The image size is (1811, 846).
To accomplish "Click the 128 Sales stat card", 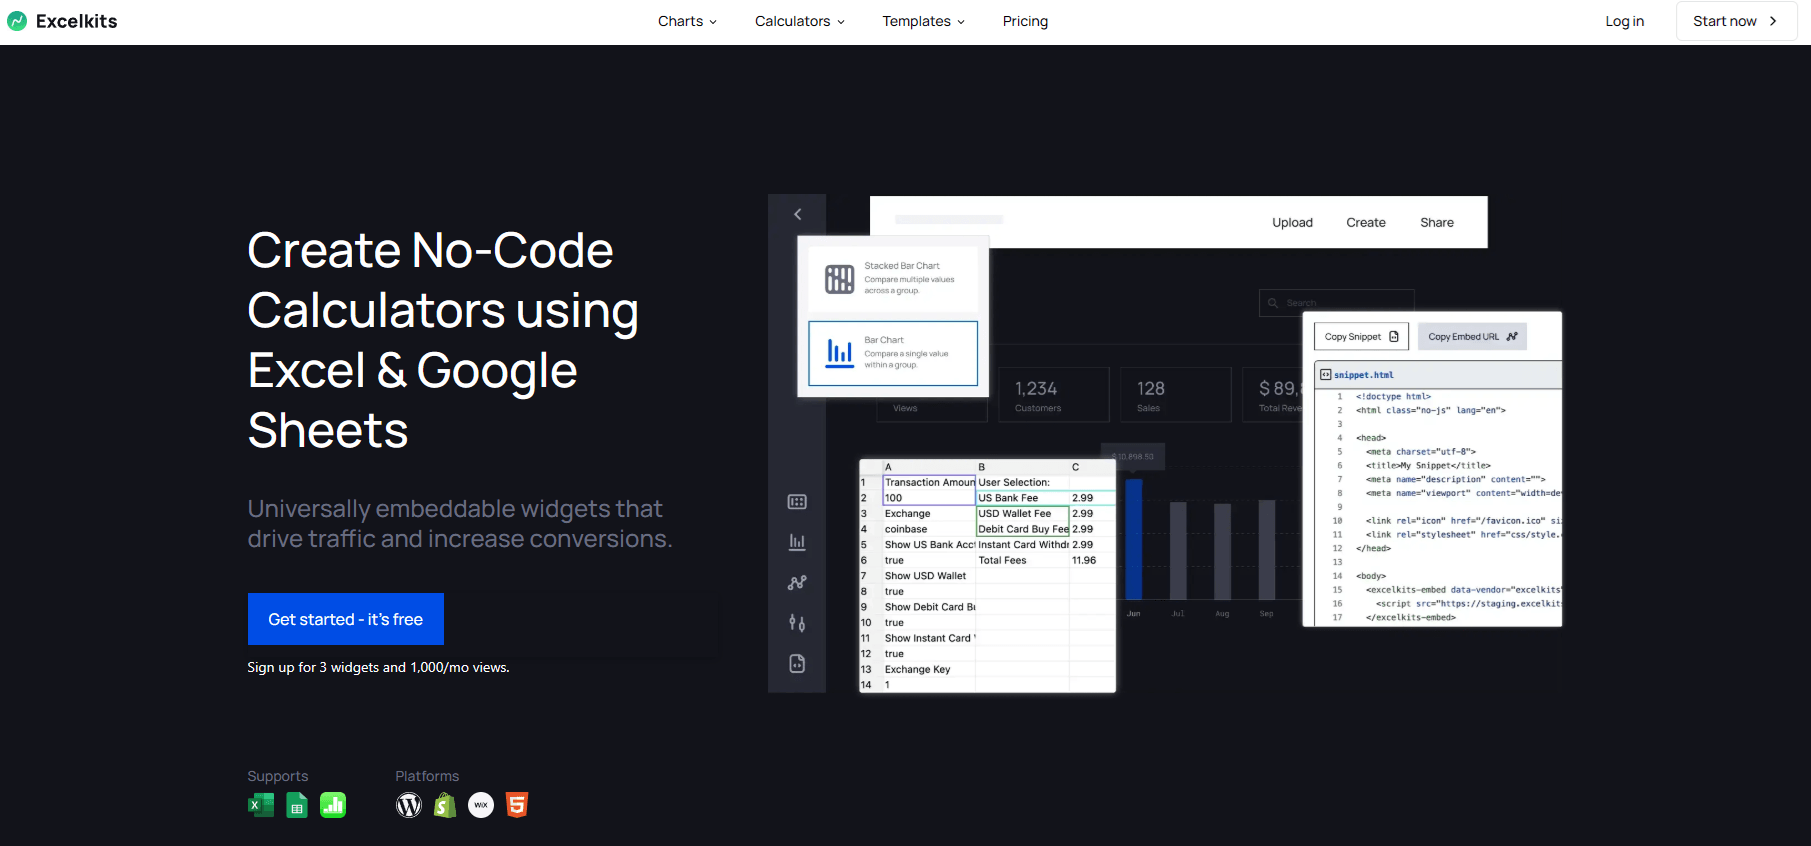I will pyautogui.click(x=1176, y=395).
